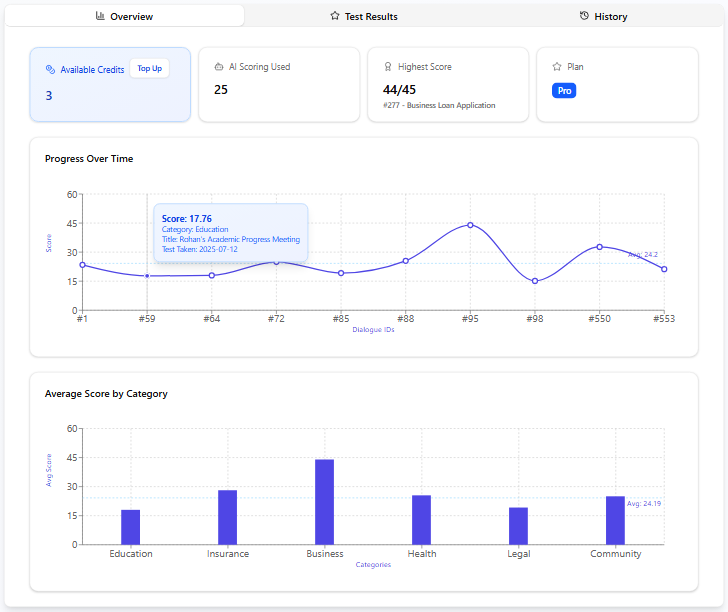Viewport: 728px width, 612px height.
Task: Click the Education category bar
Action: point(131,527)
